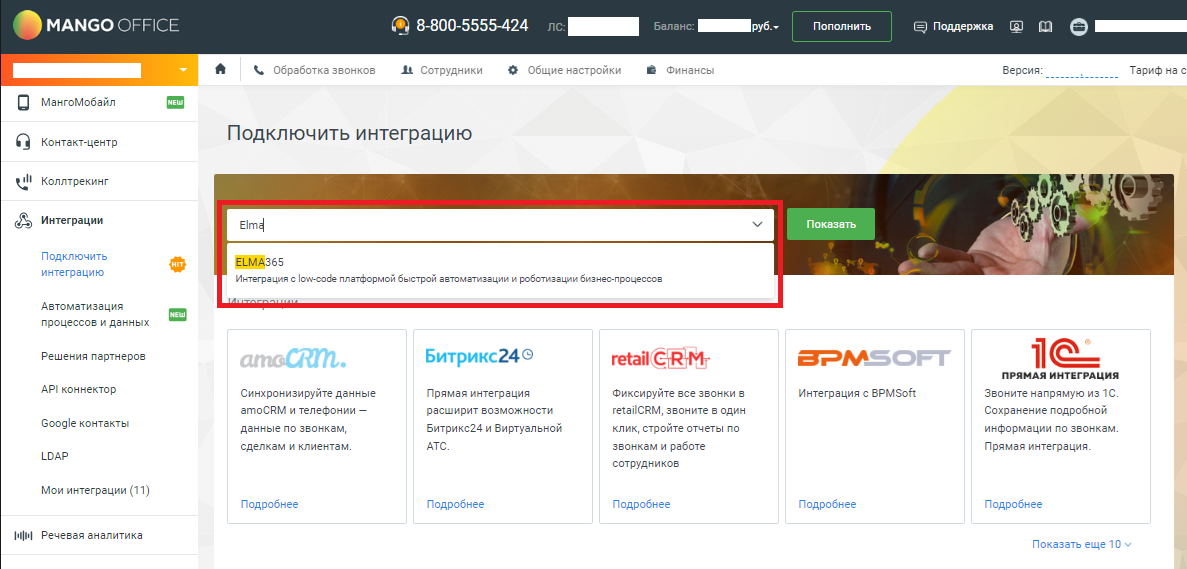The width and height of the screenshot is (1187, 569).
Task: Expand Показать еще 10 integrations
Action: click(x=1082, y=544)
